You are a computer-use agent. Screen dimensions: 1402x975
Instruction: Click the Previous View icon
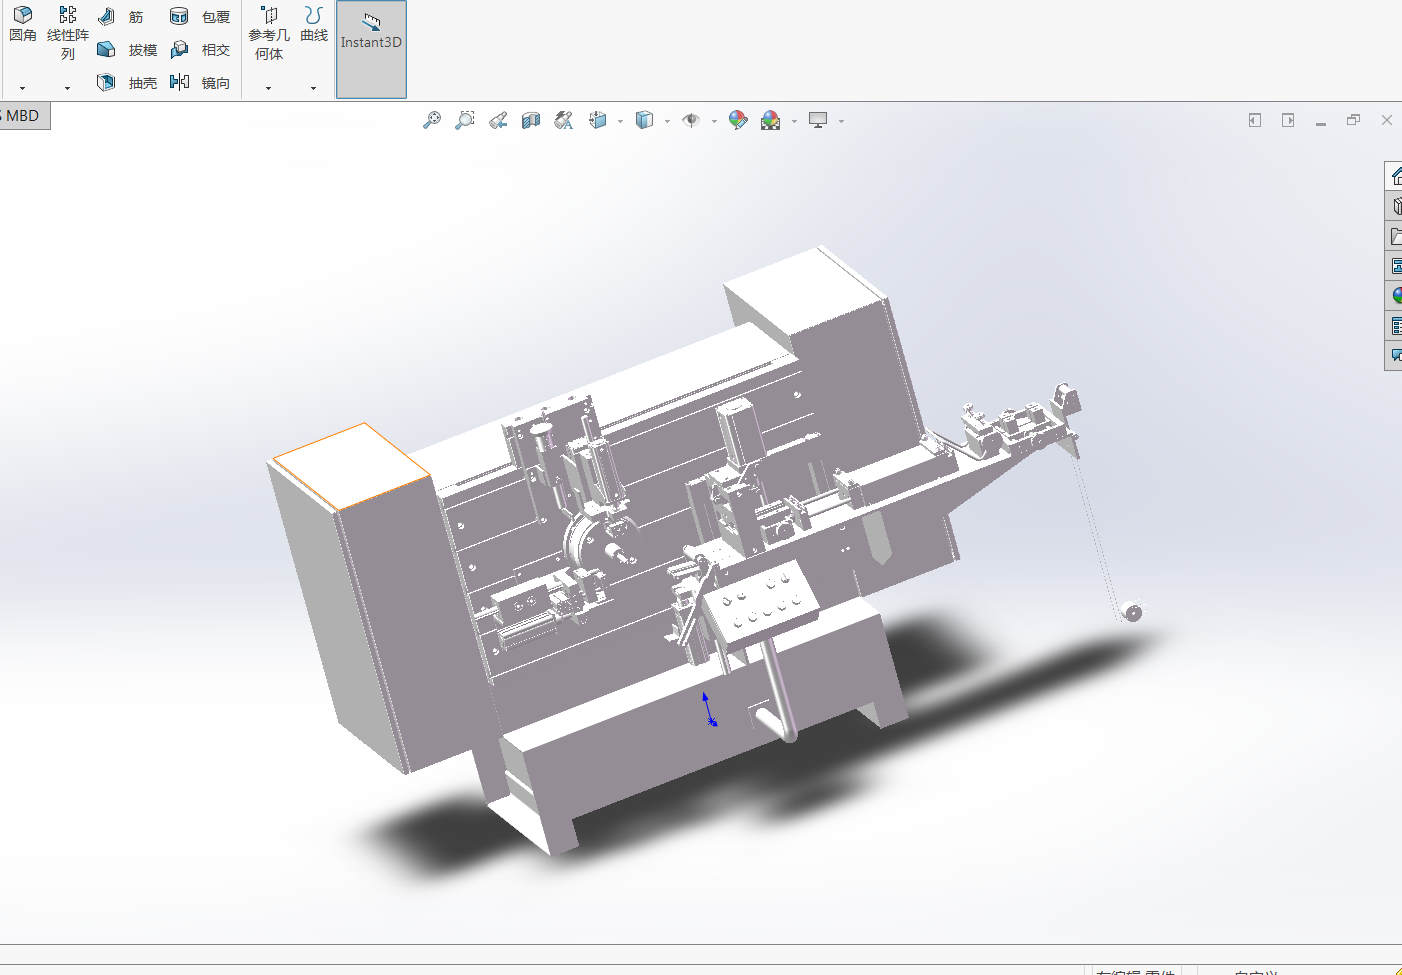pos(498,120)
